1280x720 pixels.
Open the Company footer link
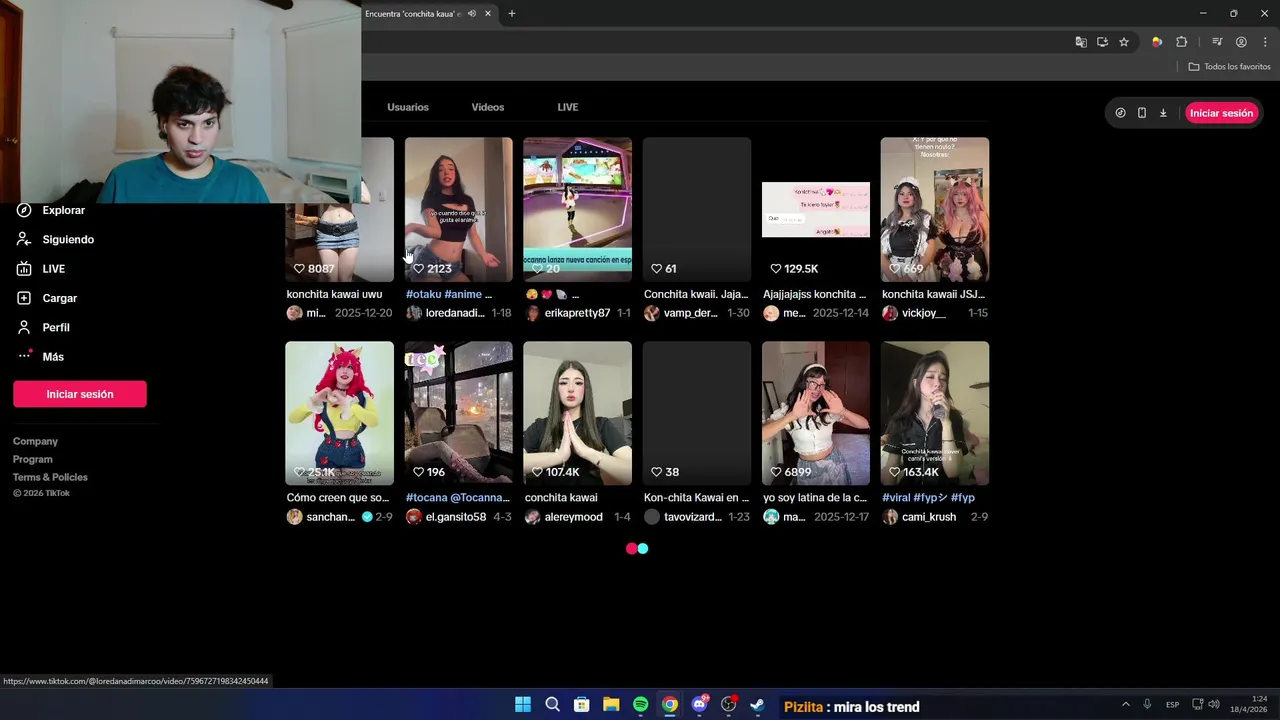[35, 441]
